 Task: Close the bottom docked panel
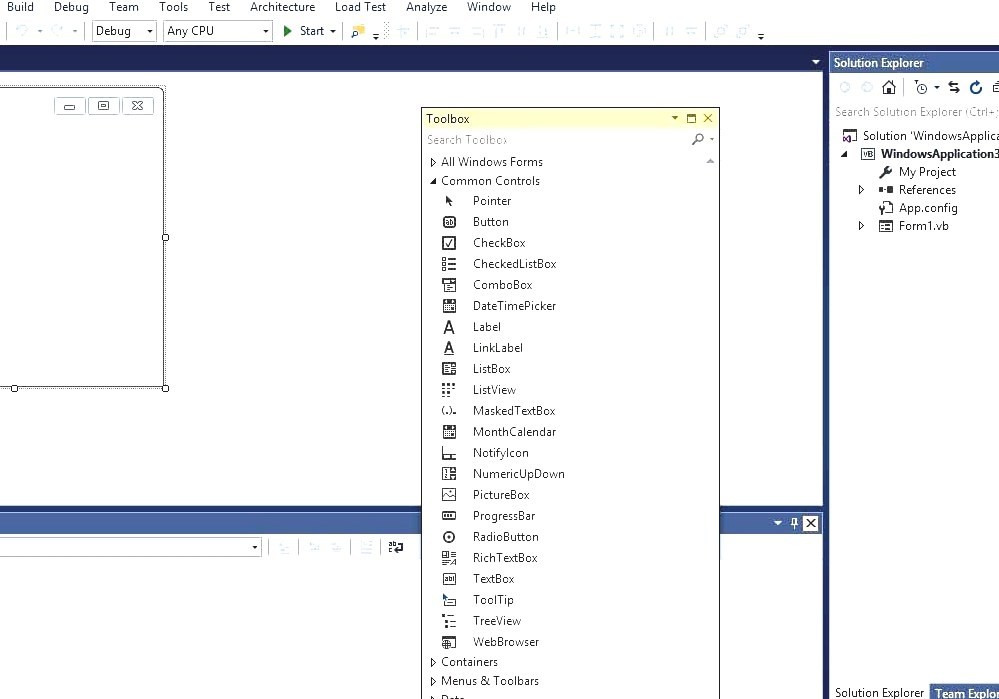click(810, 523)
